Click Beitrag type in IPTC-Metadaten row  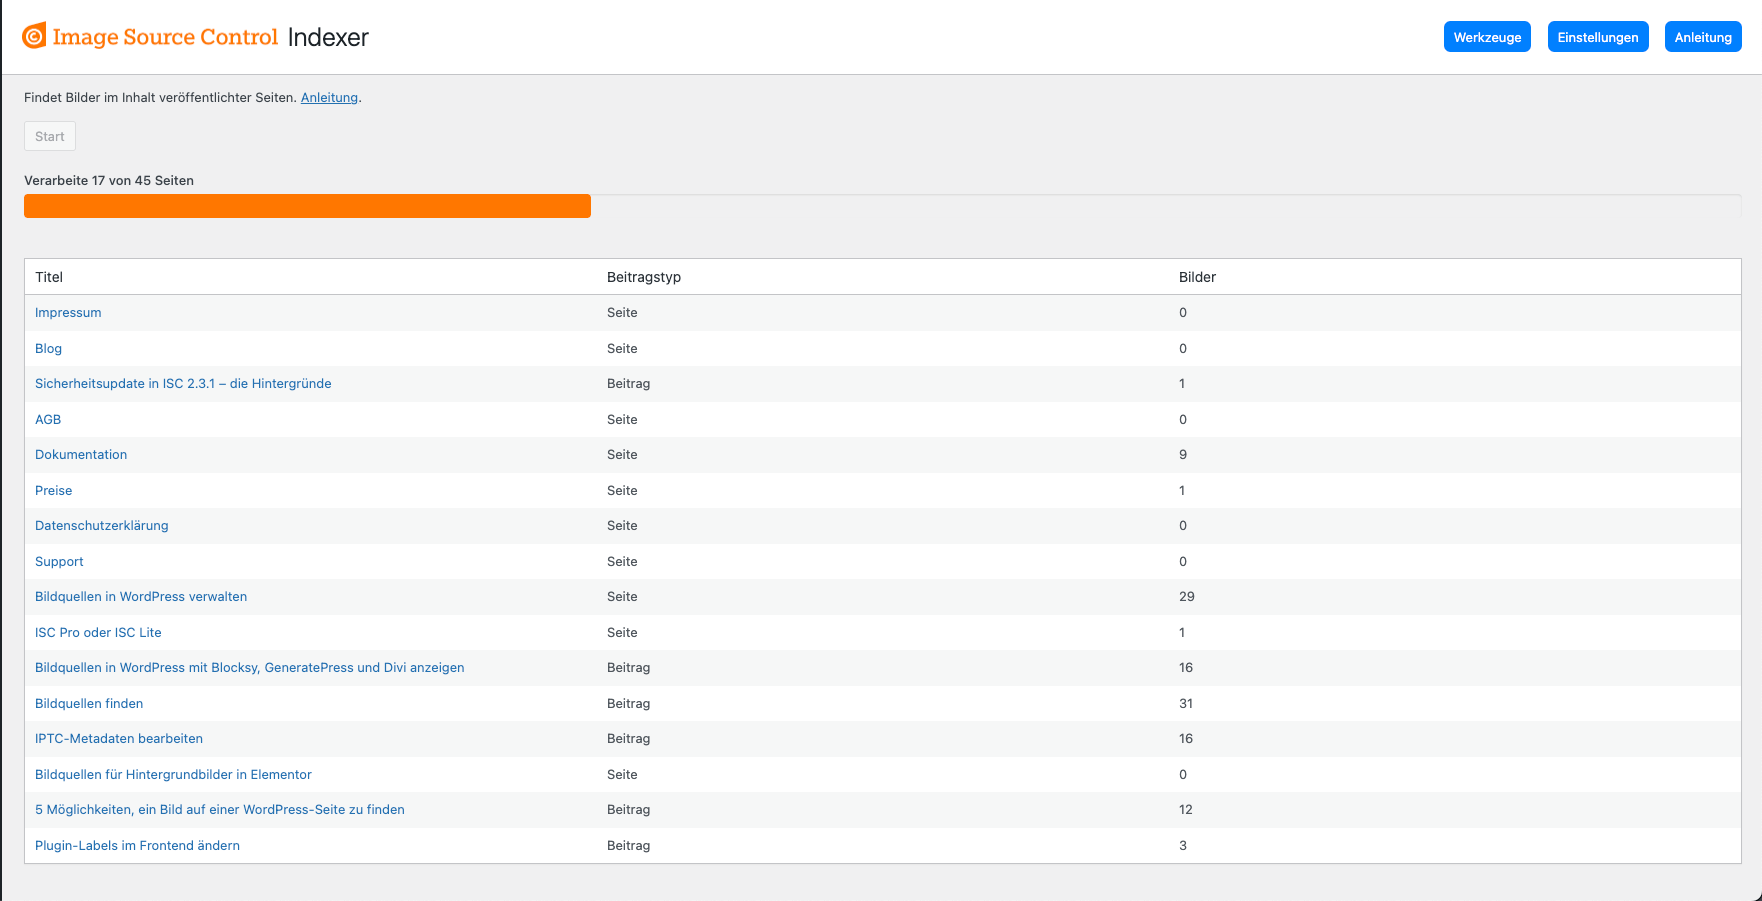pos(628,739)
